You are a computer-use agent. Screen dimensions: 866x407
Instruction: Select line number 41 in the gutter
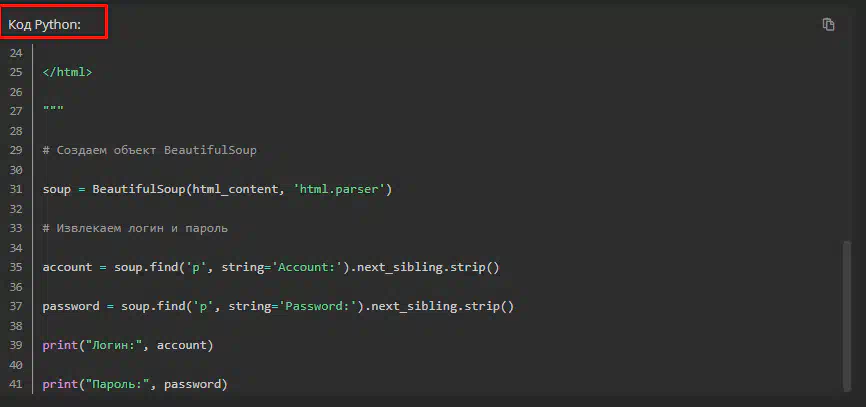click(x=16, y=384)
